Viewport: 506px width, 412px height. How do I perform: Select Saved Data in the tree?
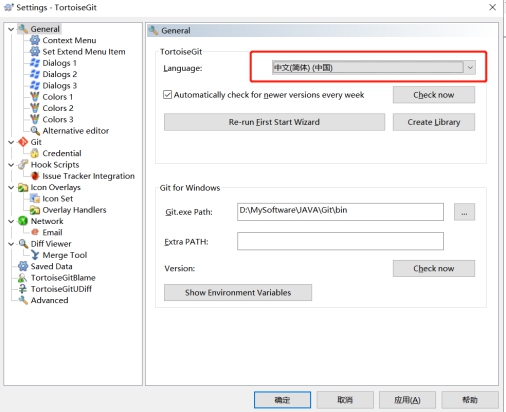[51, 266]
